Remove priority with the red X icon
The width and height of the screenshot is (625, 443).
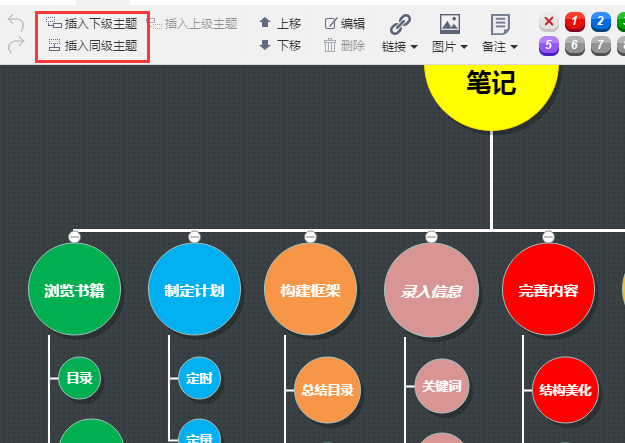pos(549,22)
